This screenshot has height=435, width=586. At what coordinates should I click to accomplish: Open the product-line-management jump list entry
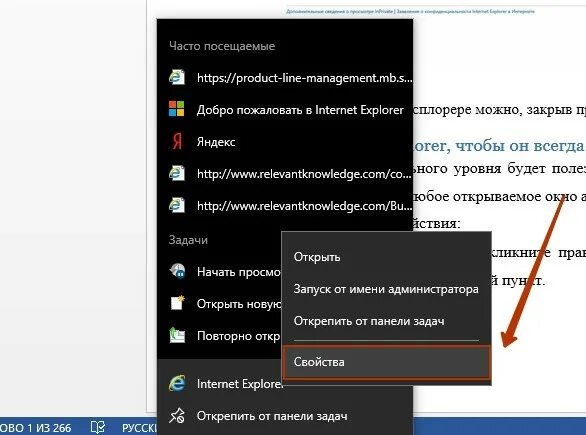click(285, 78)
